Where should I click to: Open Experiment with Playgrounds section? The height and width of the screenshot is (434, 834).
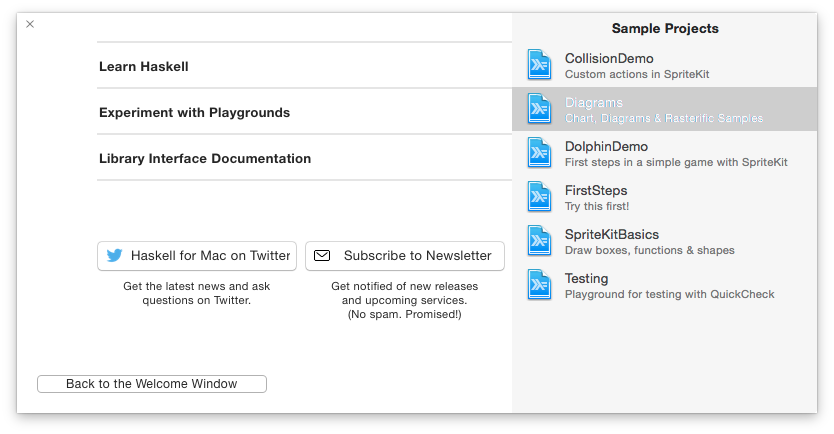[194, 112]
